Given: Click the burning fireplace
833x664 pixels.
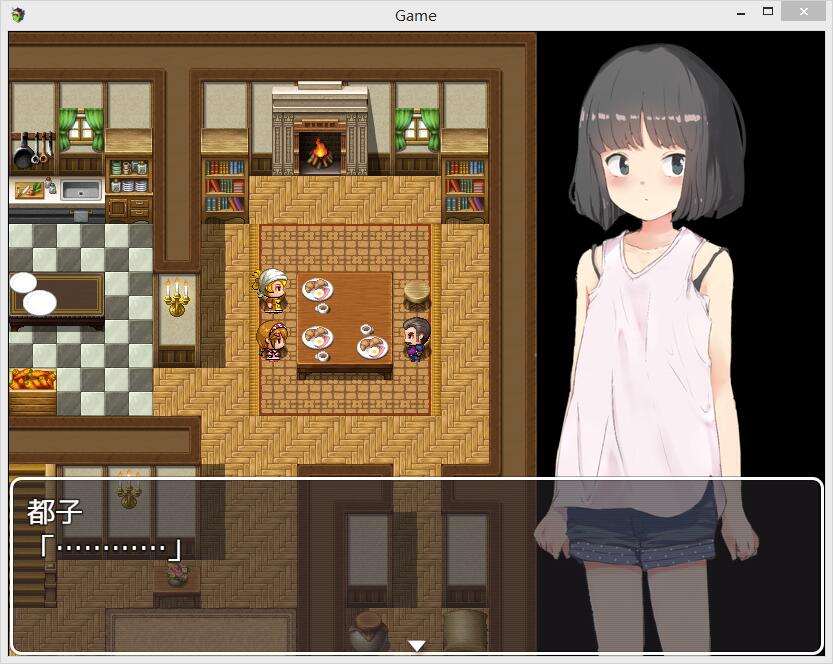Looking at the screenshot, I should click(319, 152).
